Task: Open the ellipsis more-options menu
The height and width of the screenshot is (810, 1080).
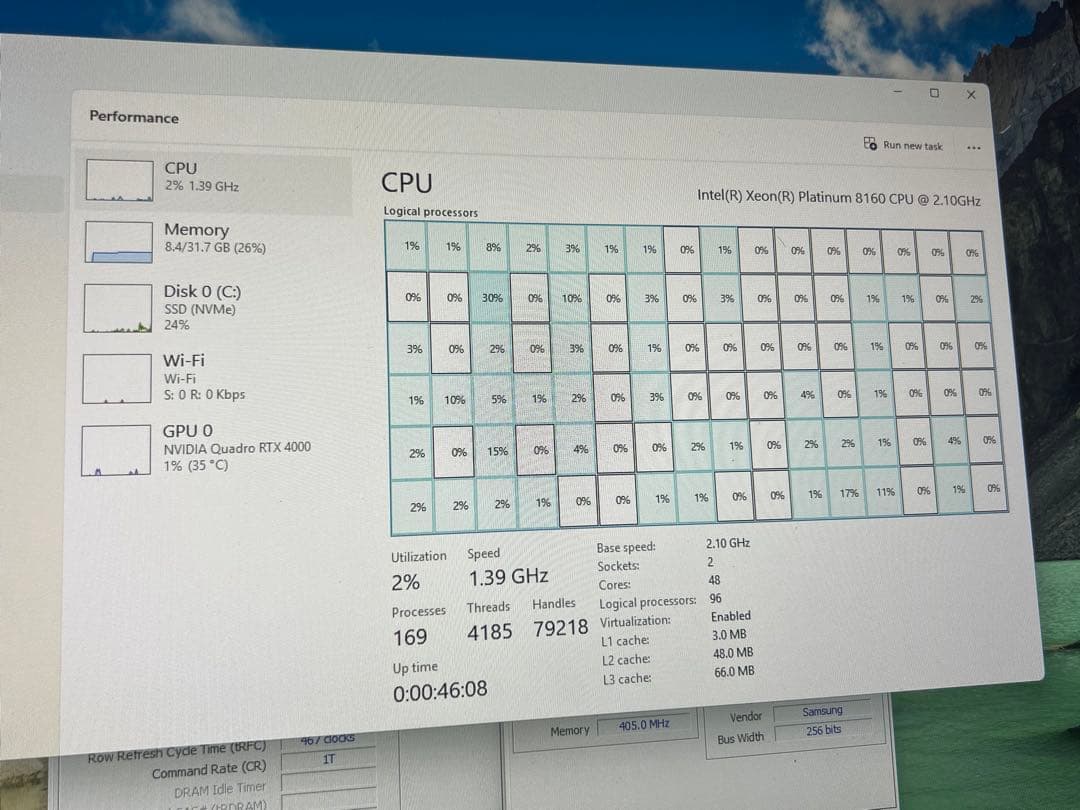Action: point(973,147)
